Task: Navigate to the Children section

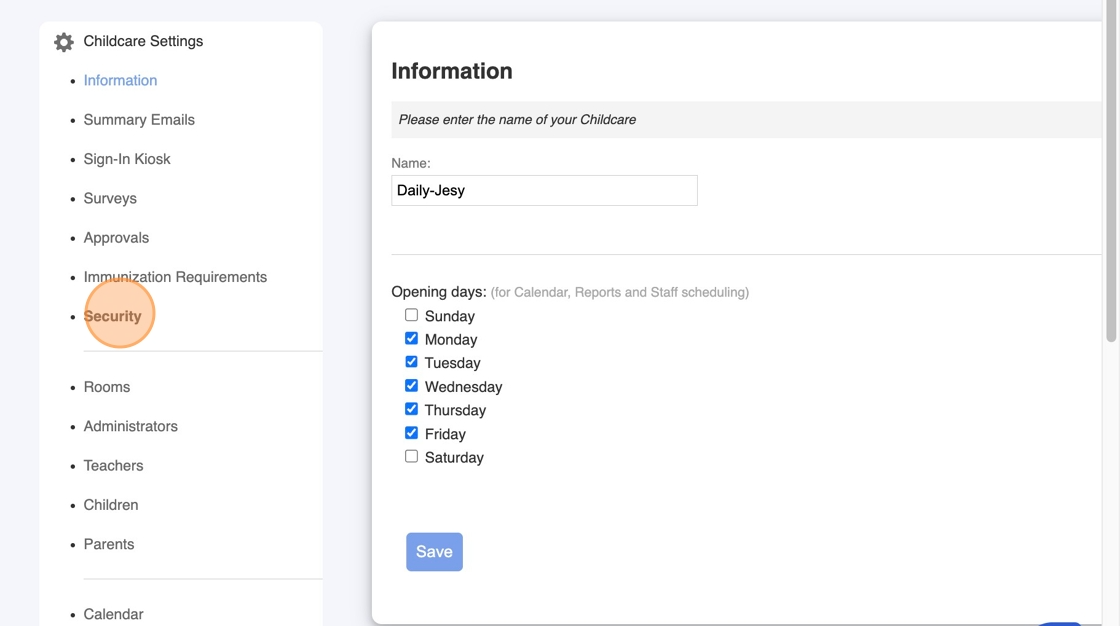Action: (111, 505)
